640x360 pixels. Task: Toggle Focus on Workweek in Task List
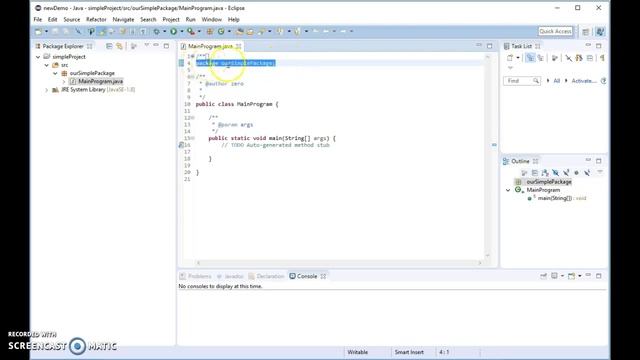click(555, 58)
